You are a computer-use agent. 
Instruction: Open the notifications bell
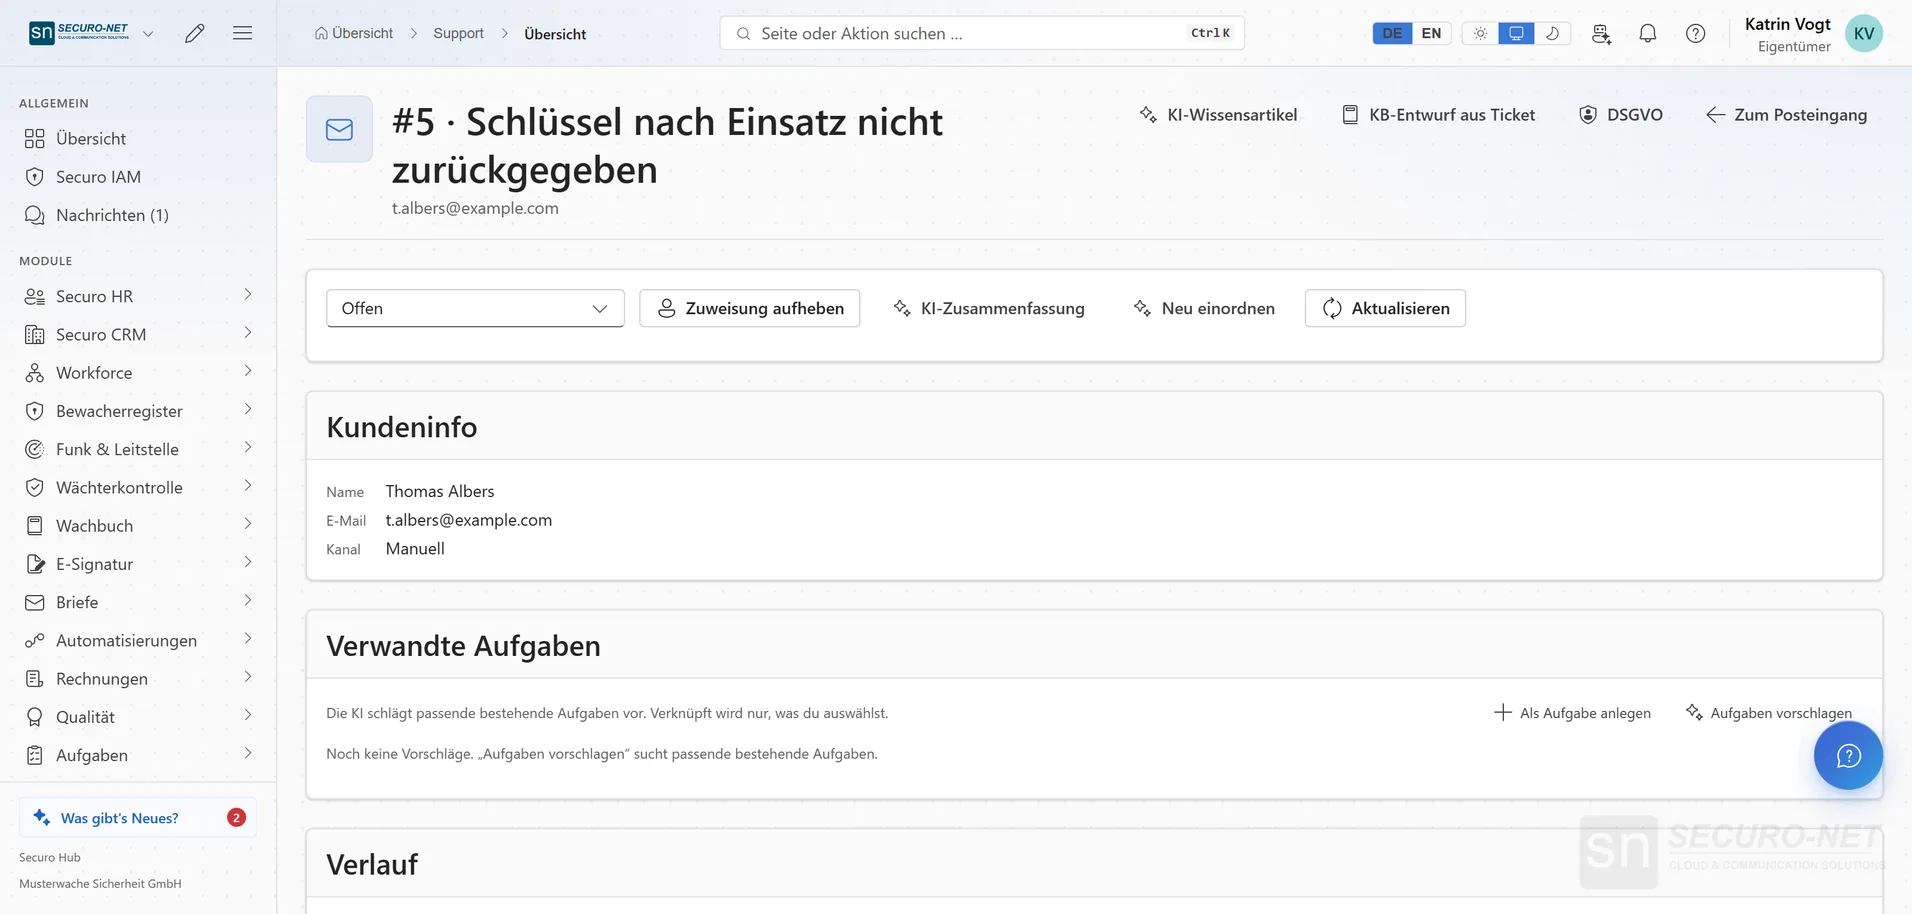coord(1648,33)
